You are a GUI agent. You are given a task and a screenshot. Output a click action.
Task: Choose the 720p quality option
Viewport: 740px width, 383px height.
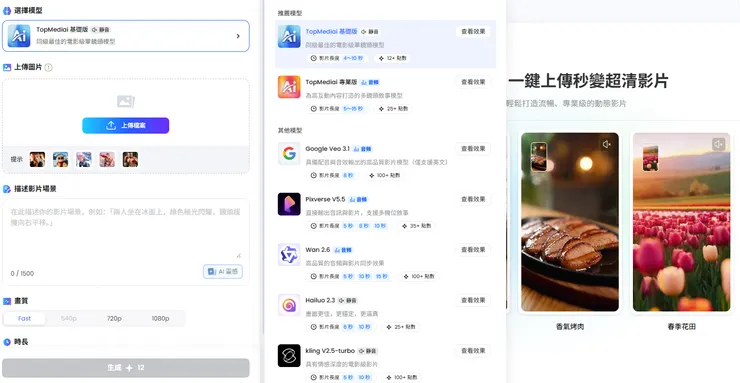coord(114,318)
